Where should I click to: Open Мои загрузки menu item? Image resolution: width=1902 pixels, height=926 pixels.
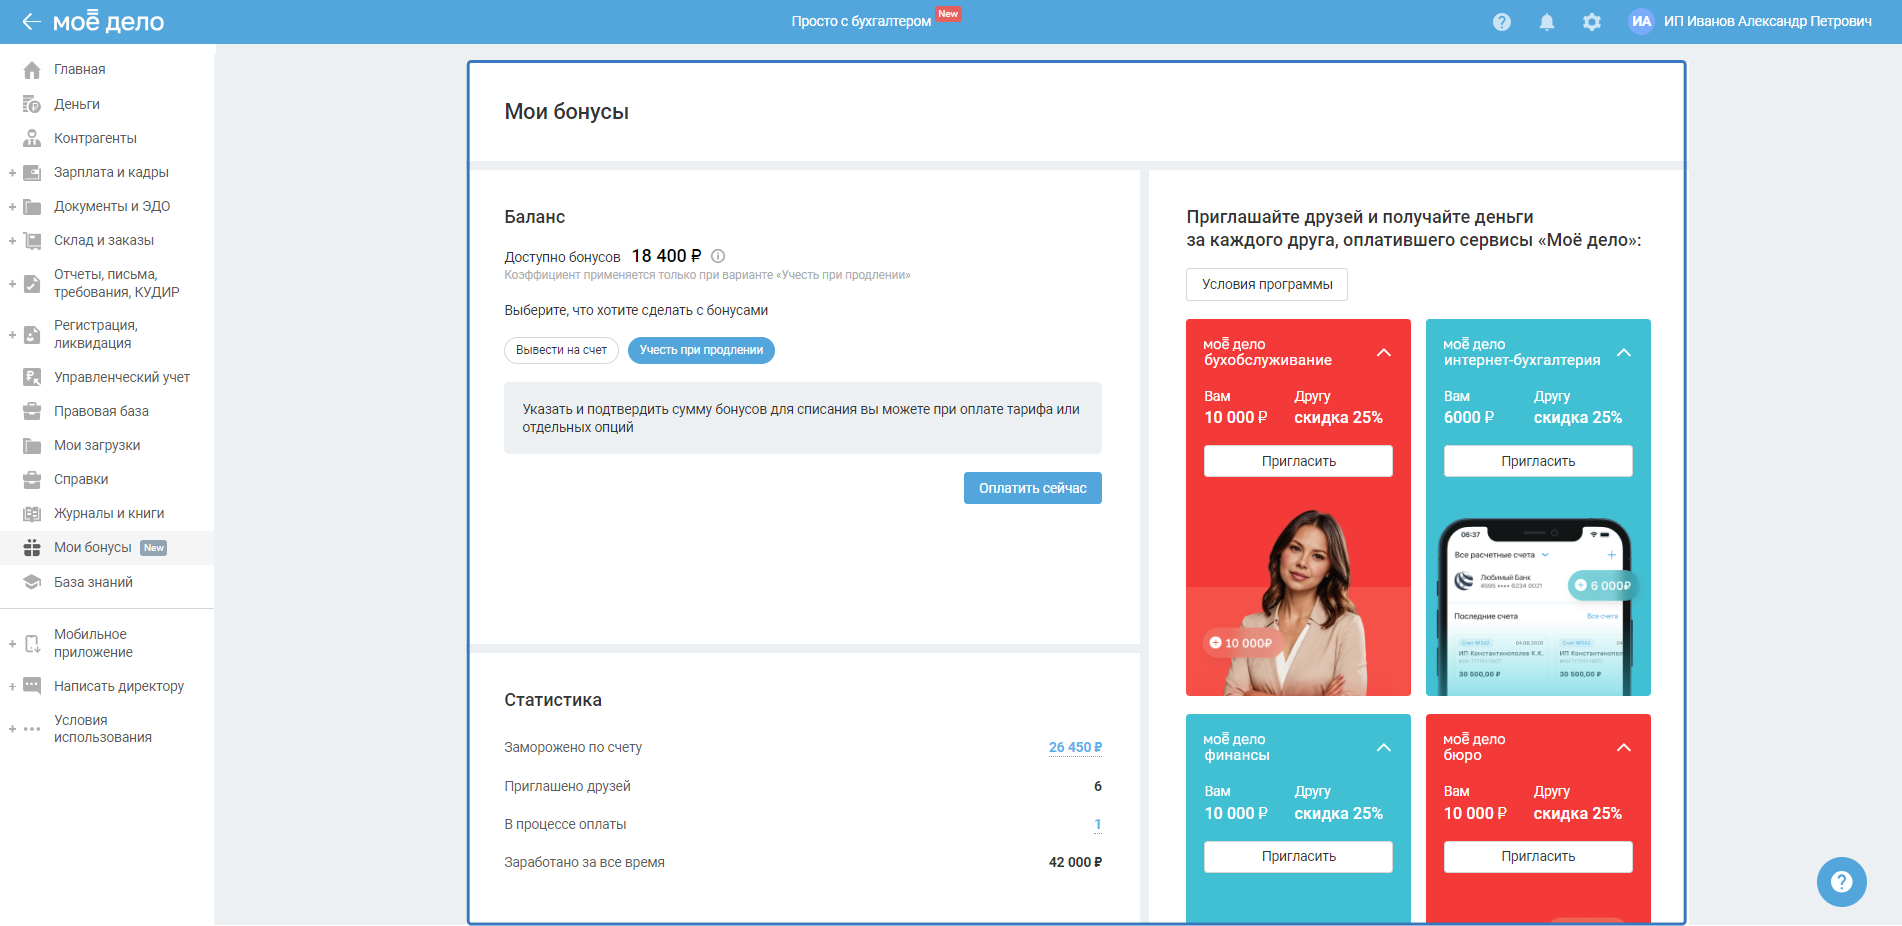point(97,445)
